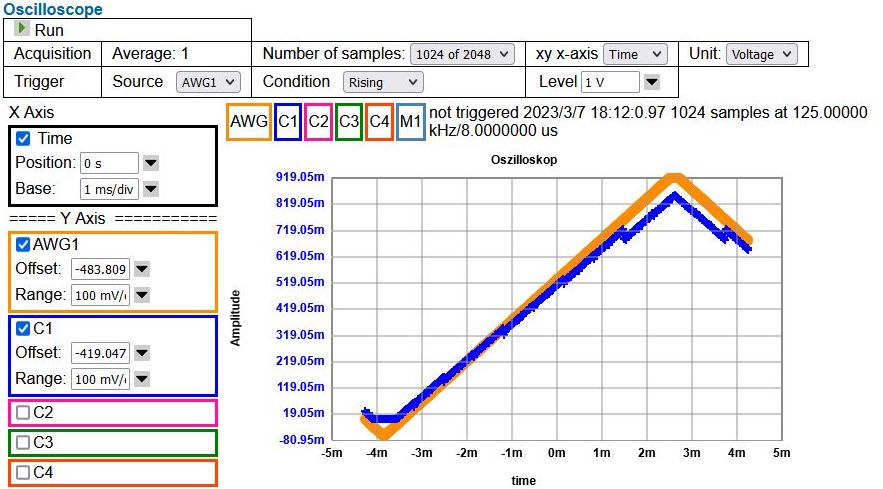Open the Trigger Source AWG1 dropdown

[x=209, y=82]
